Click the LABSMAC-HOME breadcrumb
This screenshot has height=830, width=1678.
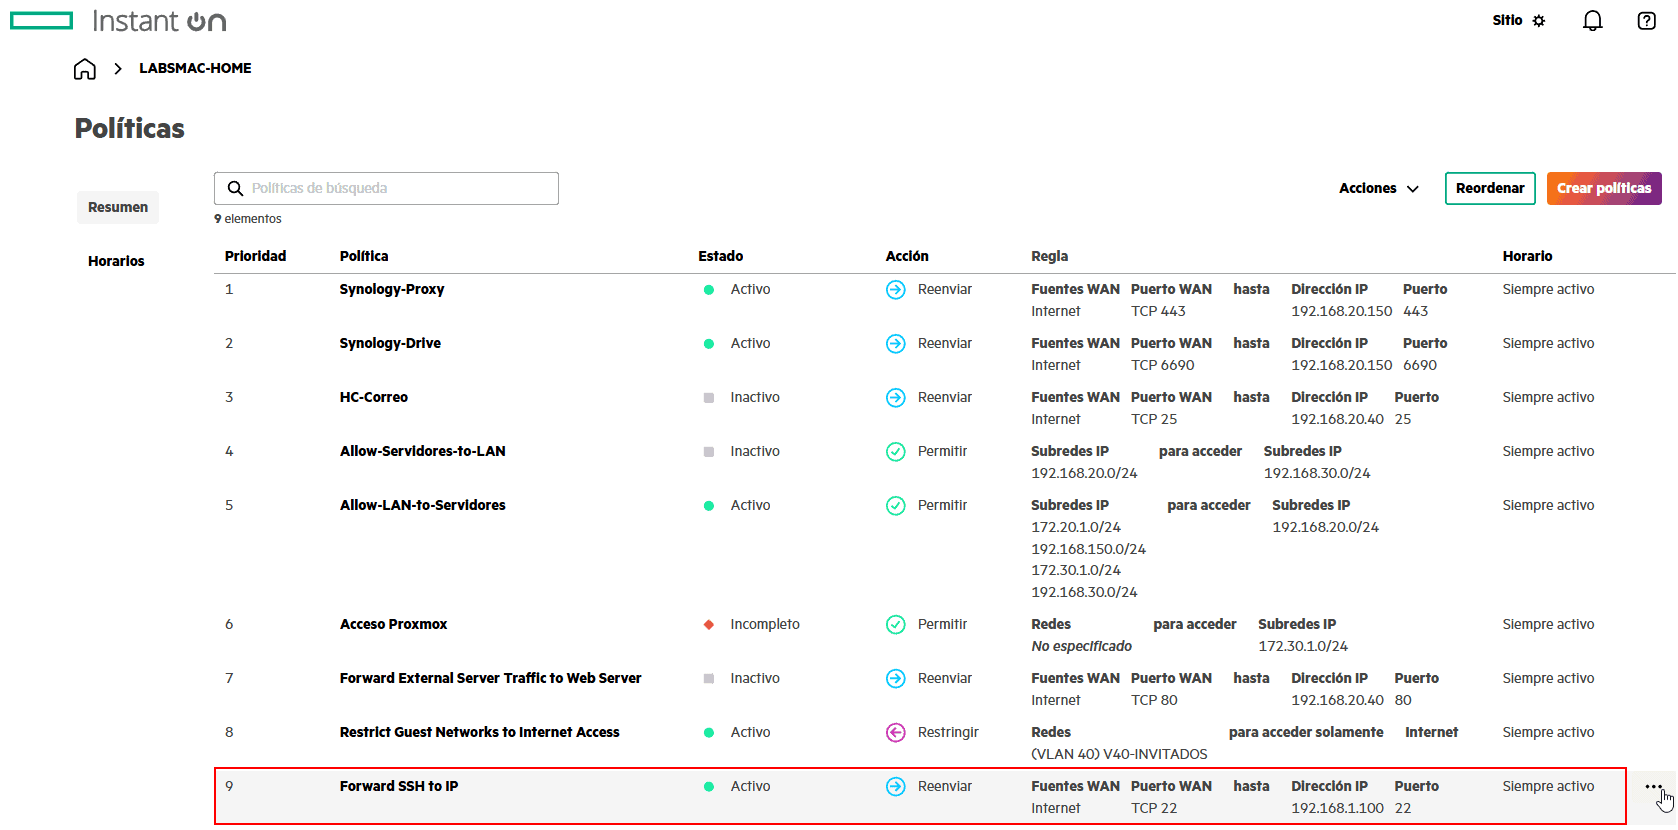pyautogui.click(x=195, y=69)
